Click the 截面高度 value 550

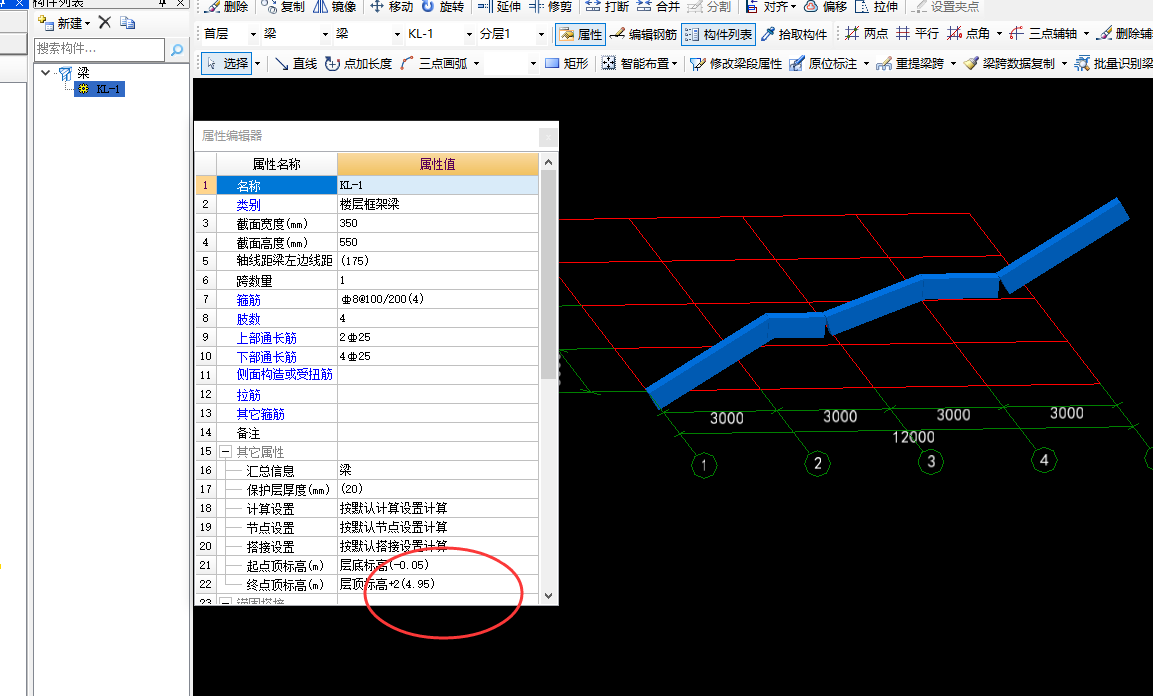pyautogui.click(x=438, y=243)
